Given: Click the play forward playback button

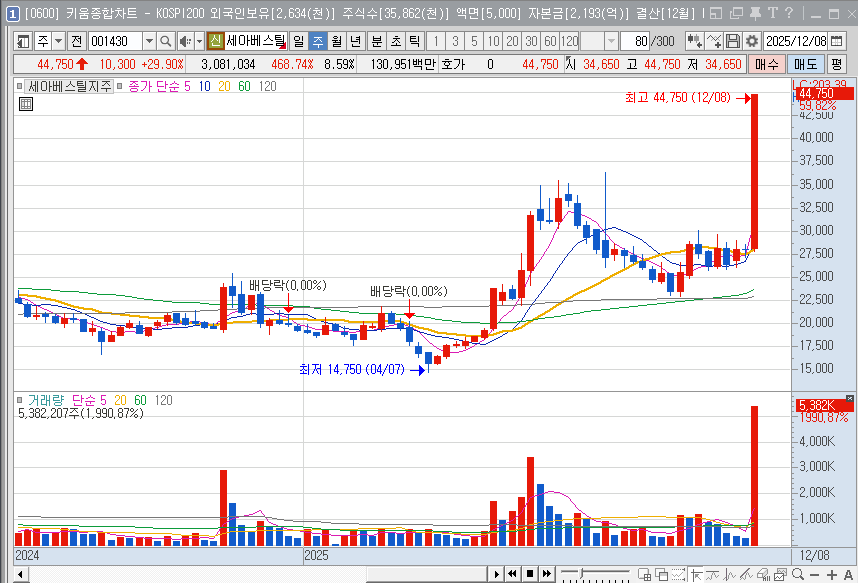Looking at the screenshot, I should [x=496, y=574].
